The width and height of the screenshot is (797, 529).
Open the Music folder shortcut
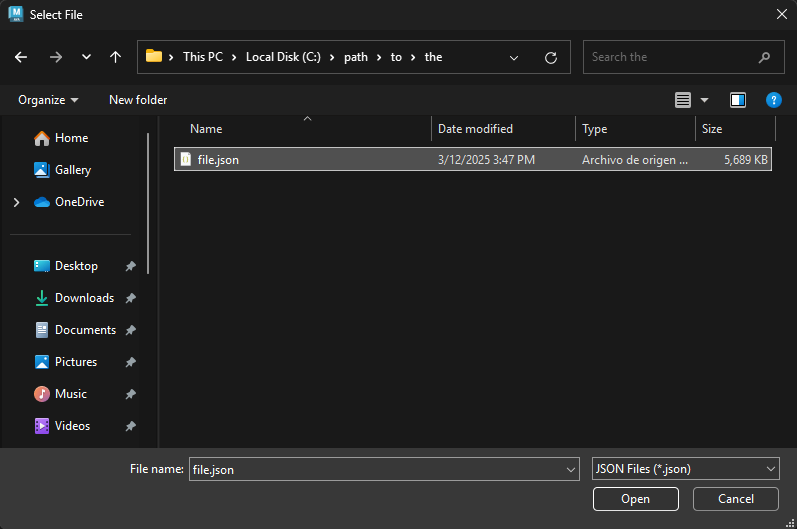[x=70, y=394]
